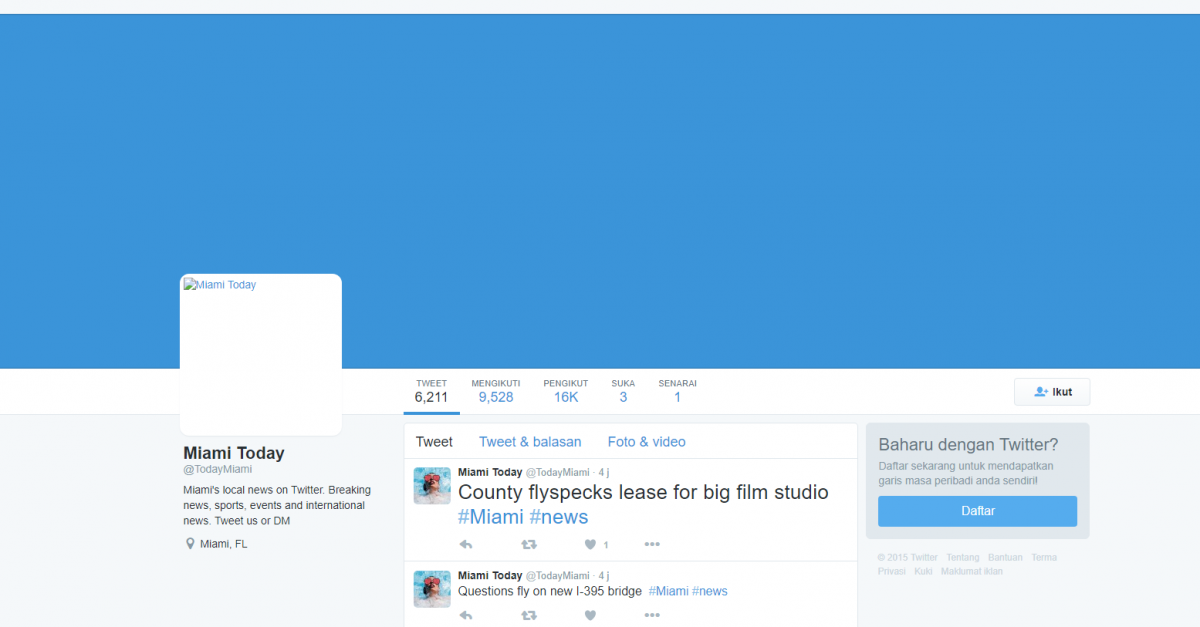Open the Privasi footer link

tap(892, 572)
